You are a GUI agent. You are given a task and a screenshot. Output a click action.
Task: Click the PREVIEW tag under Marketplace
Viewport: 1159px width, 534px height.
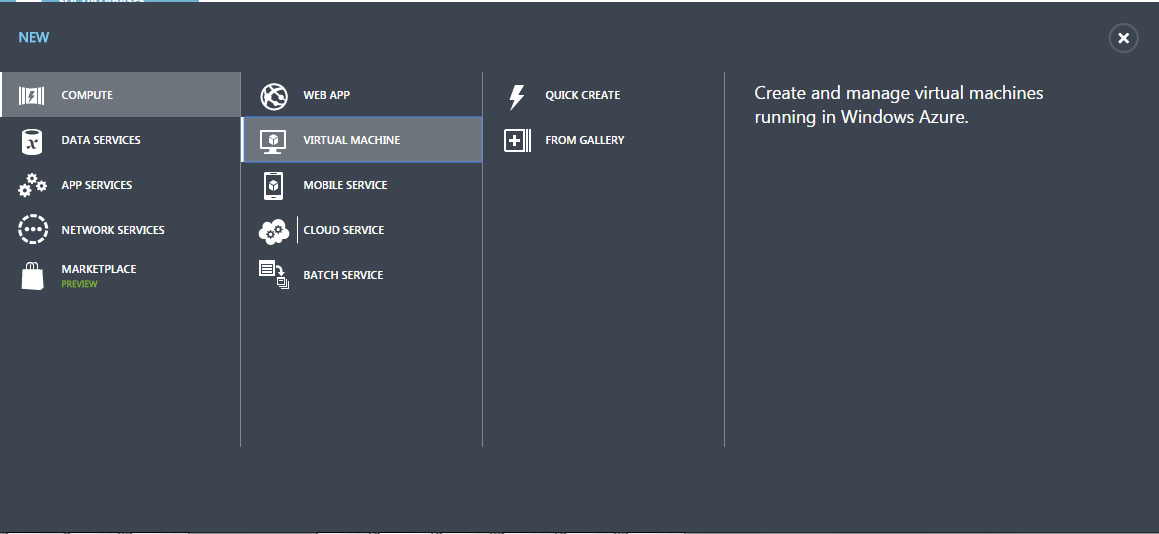coord(79,284)
